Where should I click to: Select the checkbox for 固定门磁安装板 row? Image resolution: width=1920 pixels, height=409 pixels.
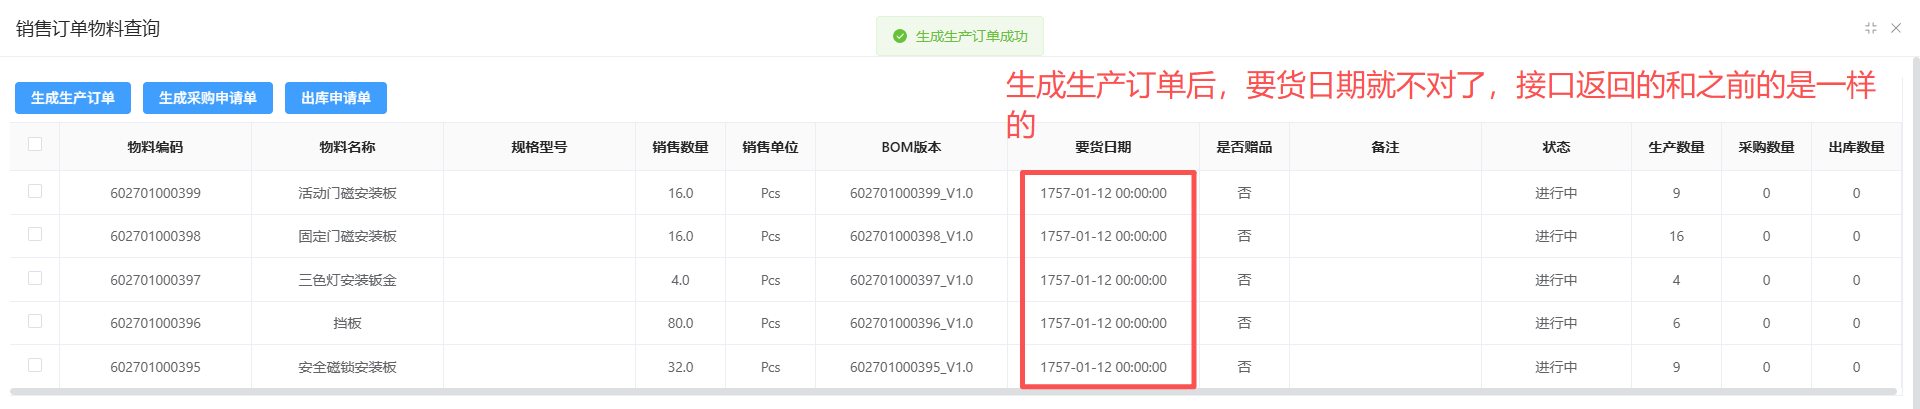point(35,234)
